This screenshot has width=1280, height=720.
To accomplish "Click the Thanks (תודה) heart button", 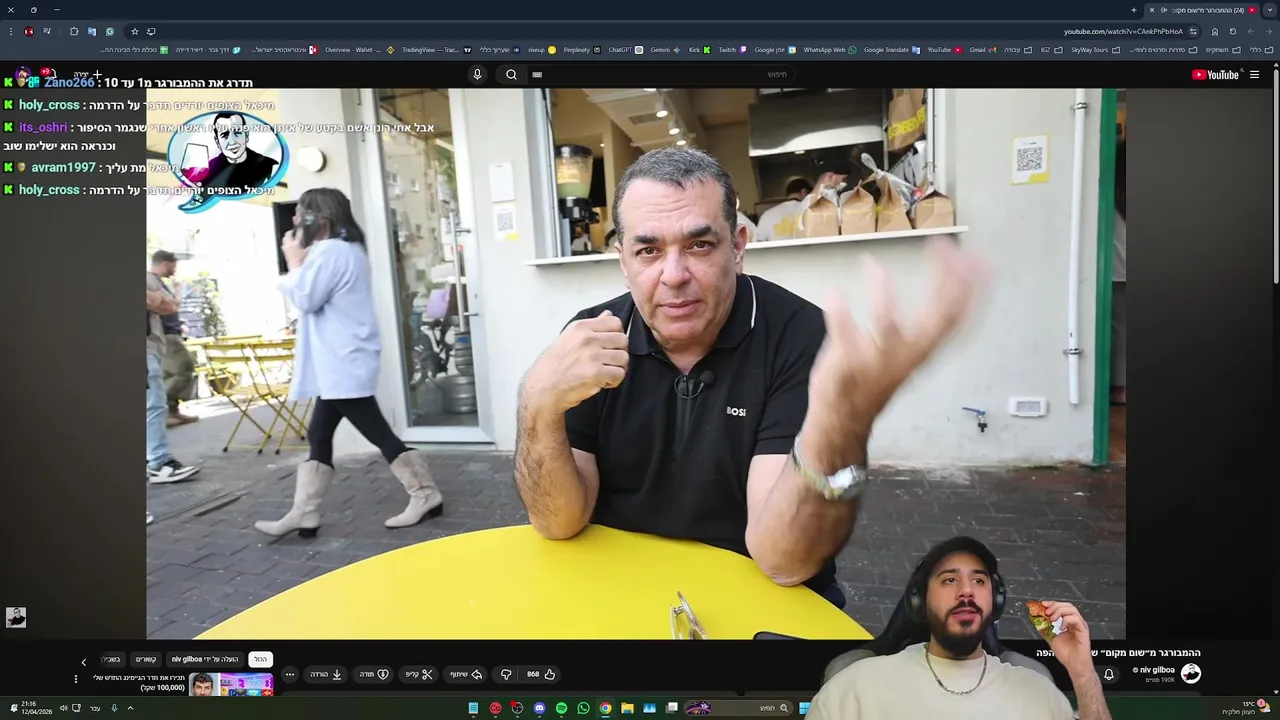I will click(374, 674).
